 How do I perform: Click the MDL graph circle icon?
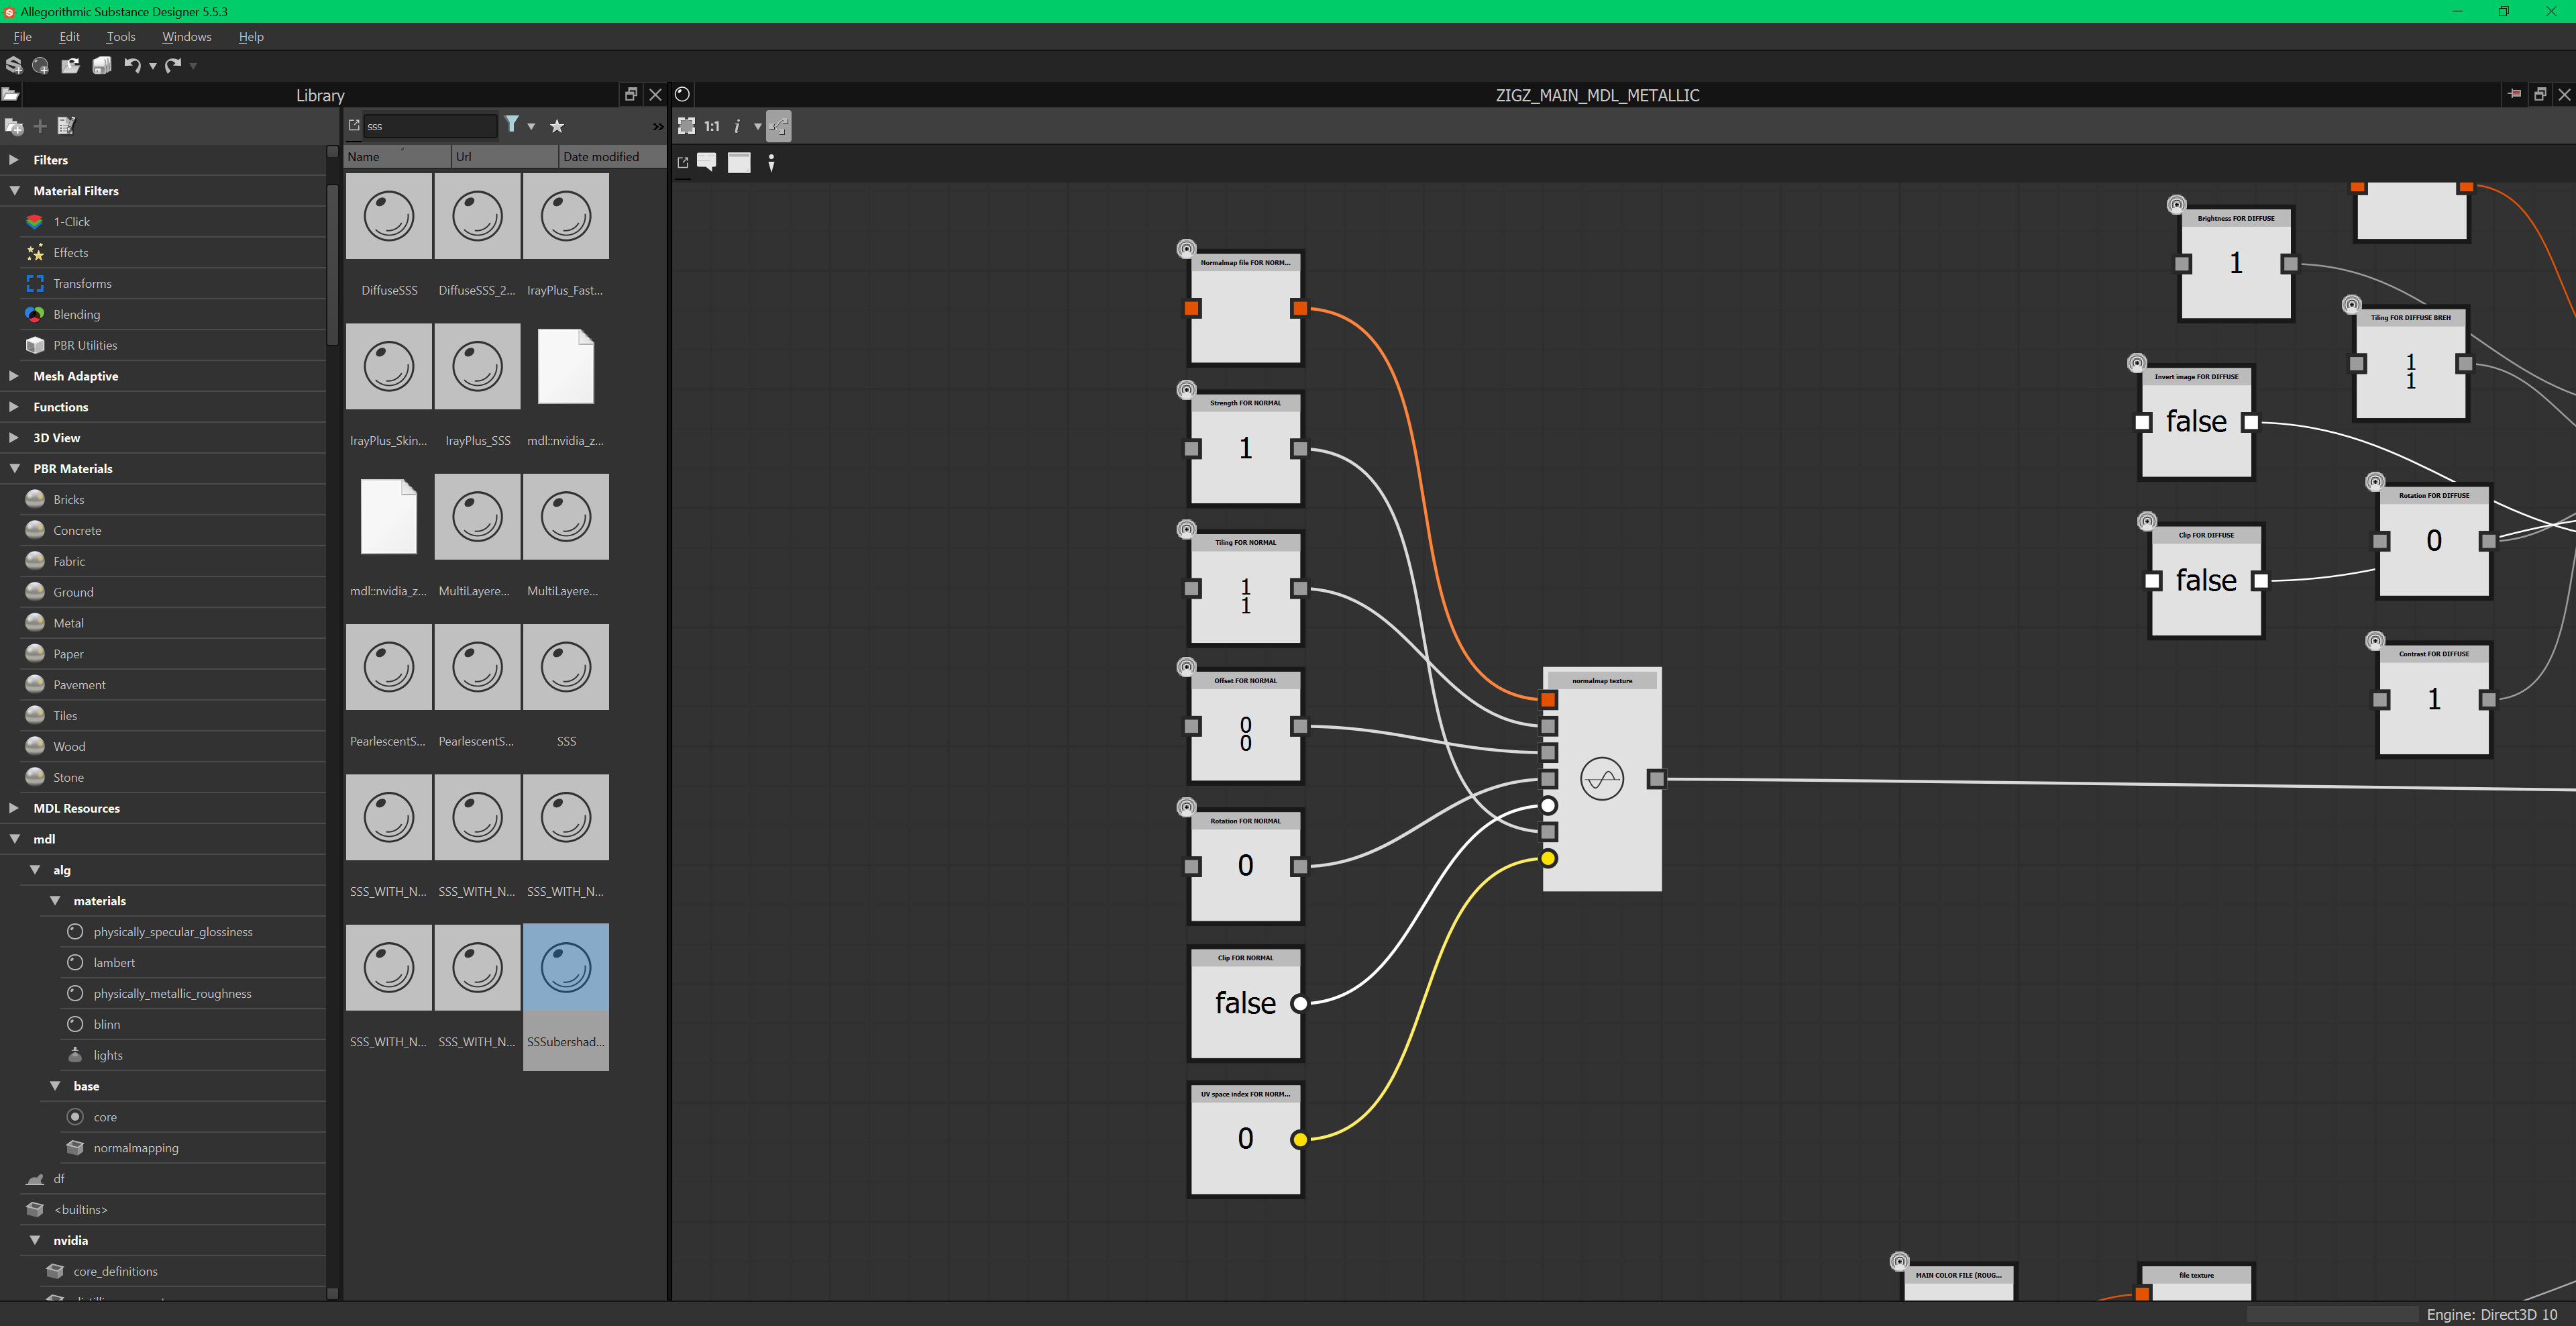682,94
